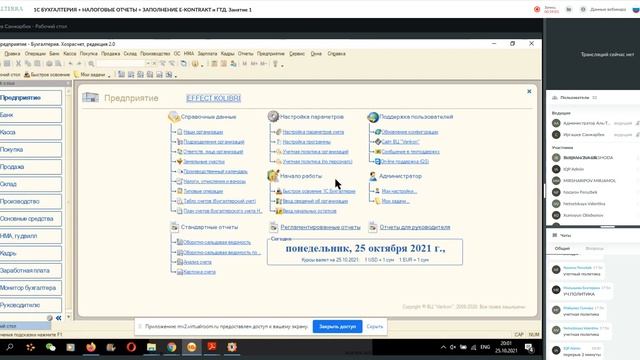Open the Операции menu
Viewport: 640px width, 360px height.
(35, 53)
